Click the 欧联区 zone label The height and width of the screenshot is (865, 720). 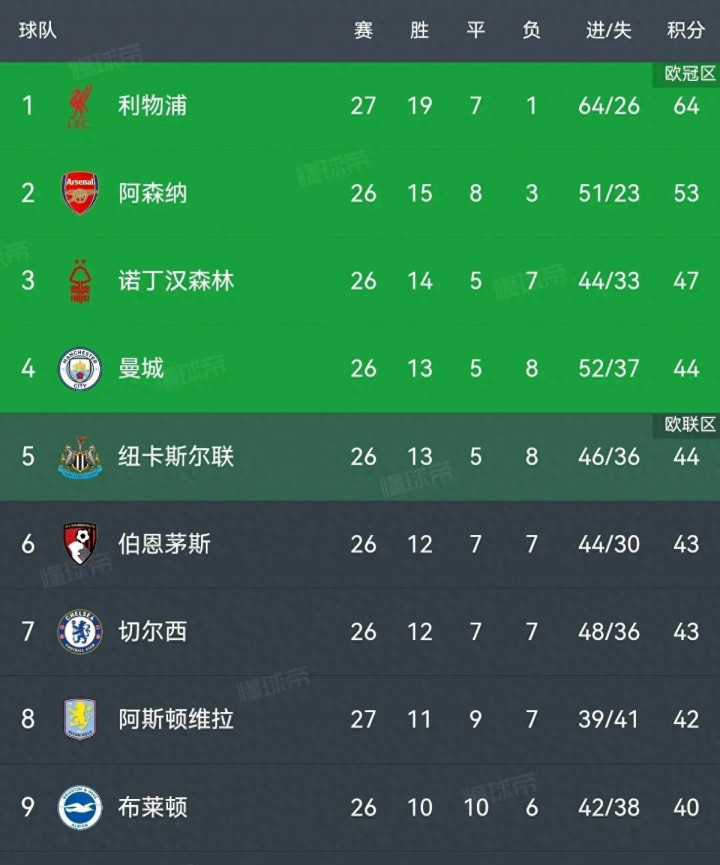point(689,424)
